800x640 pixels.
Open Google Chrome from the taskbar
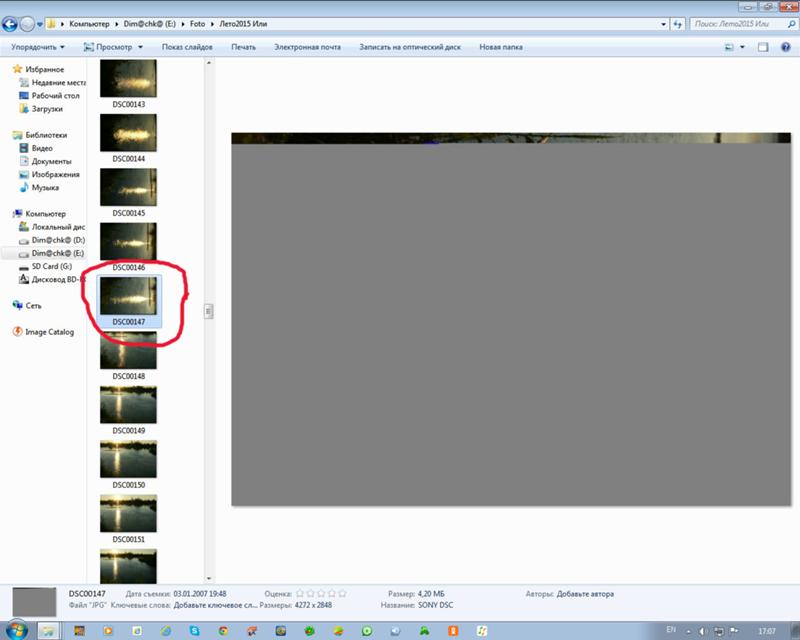(x=223, y=631)
